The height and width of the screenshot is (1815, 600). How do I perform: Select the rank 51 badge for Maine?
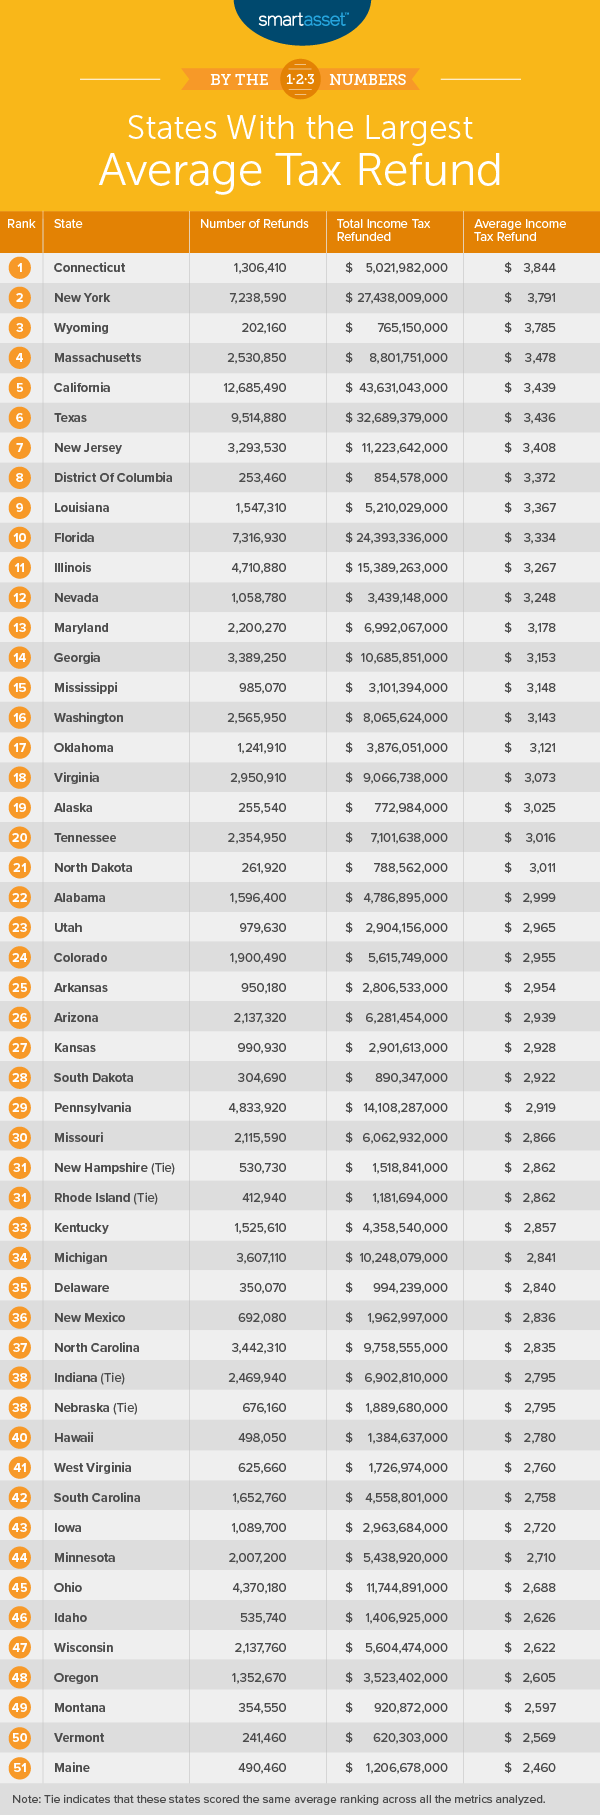coord(21,1768)
